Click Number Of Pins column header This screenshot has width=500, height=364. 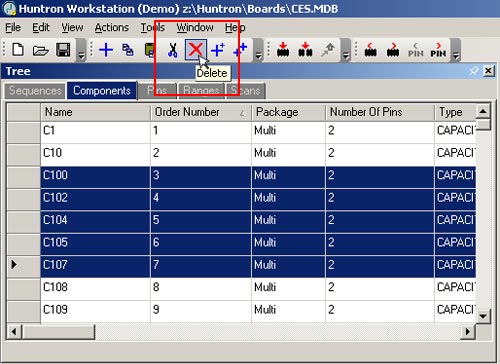(380, 112)
